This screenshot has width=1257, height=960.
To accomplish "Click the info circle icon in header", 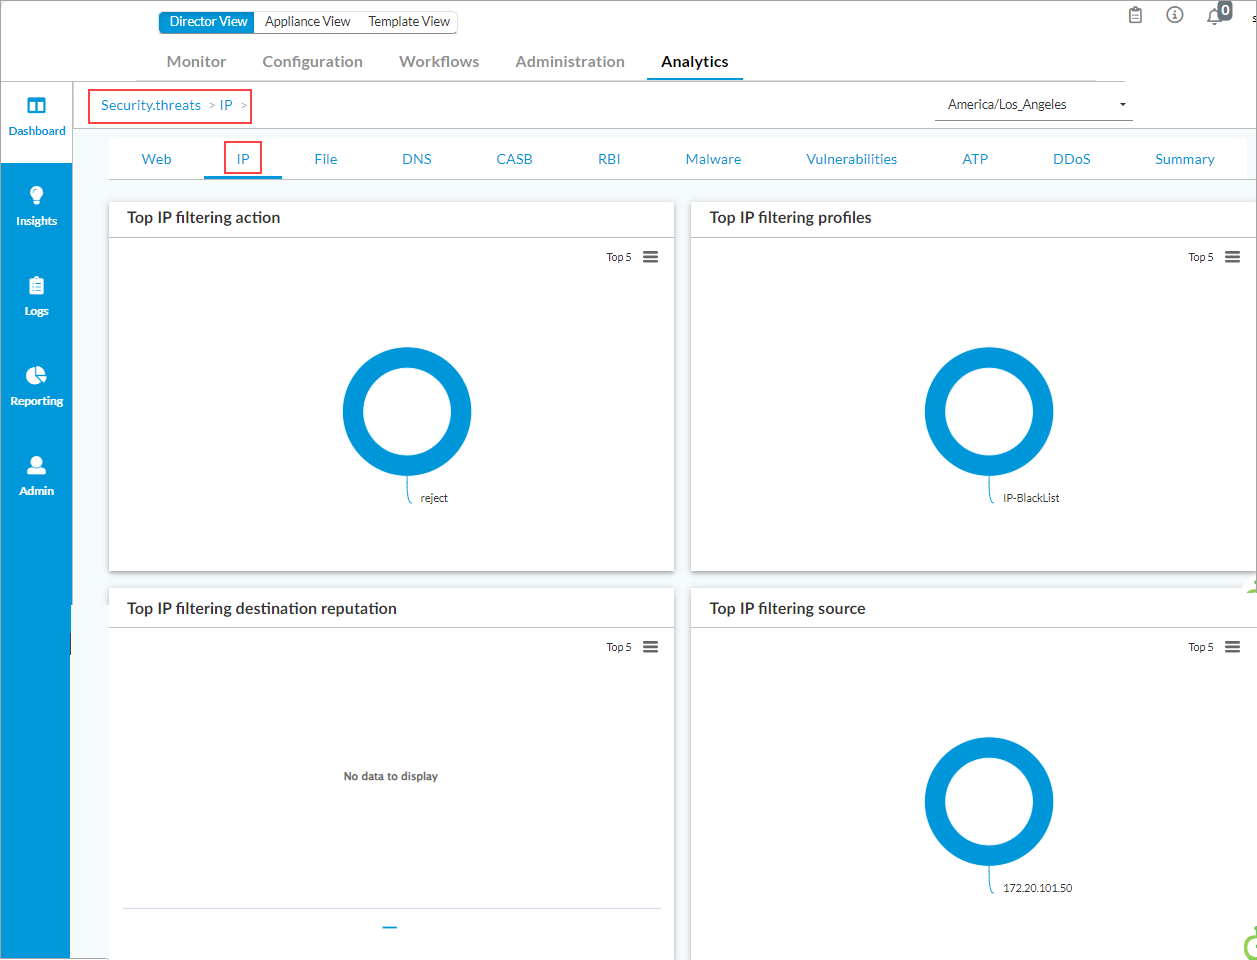I will tap(1175, 15).
